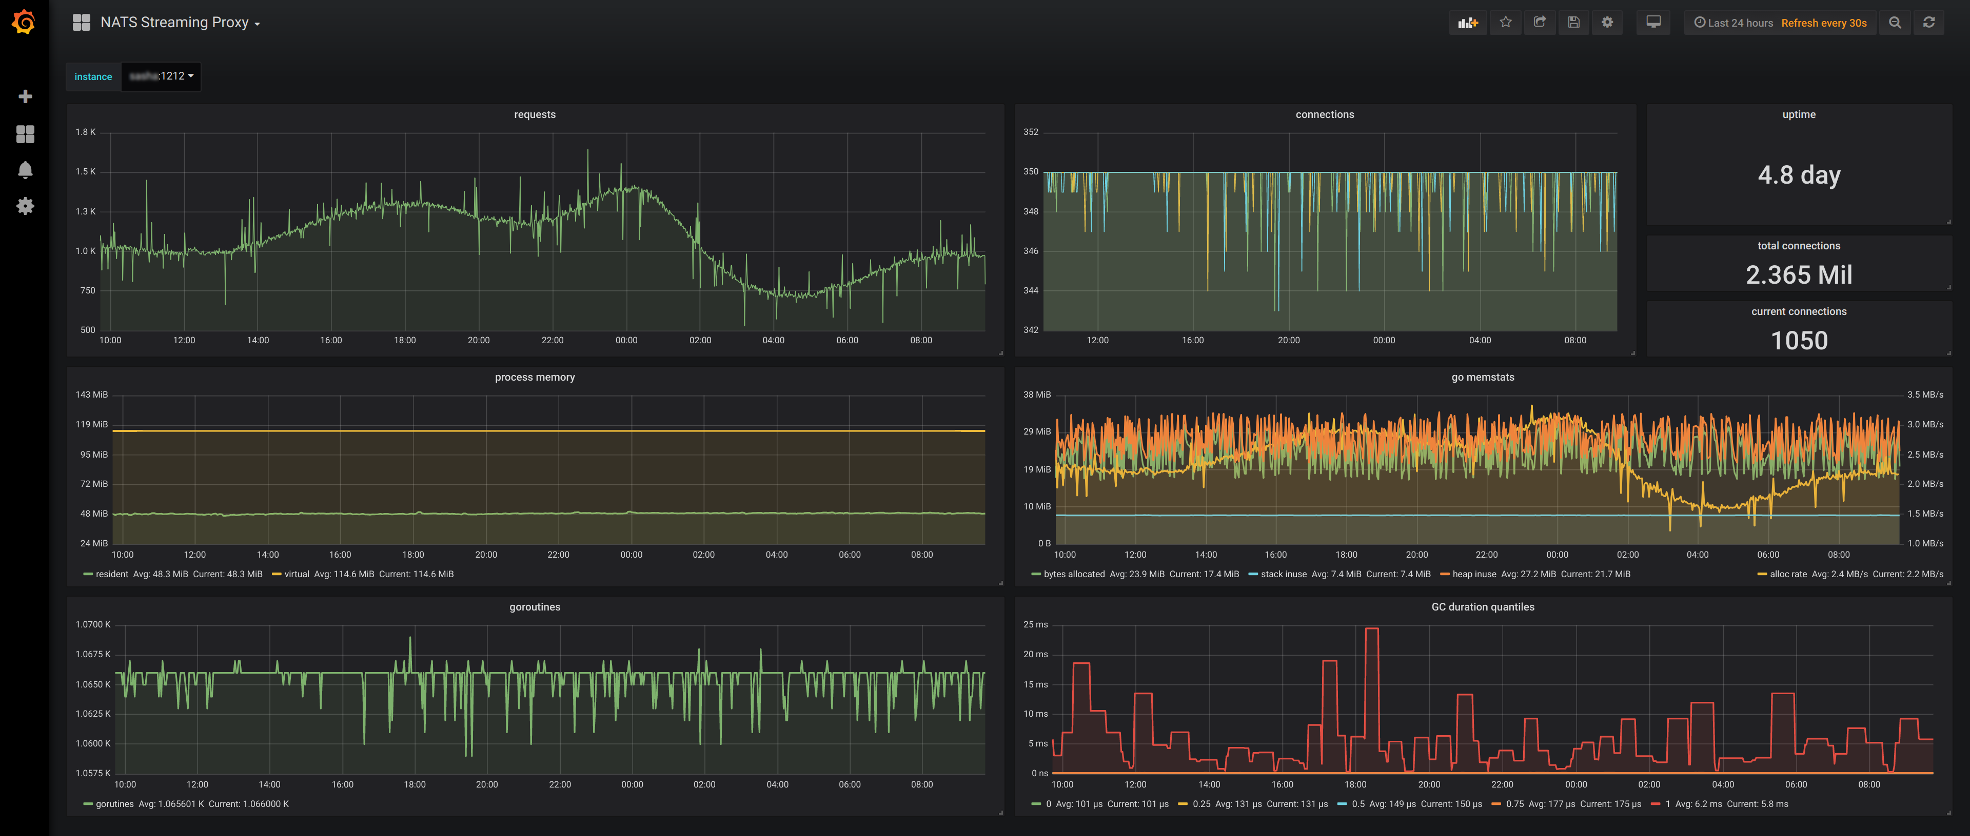Star this dashboard as favorite
The width and height of the screenshot is (1970, 836).
[1506, 23]
